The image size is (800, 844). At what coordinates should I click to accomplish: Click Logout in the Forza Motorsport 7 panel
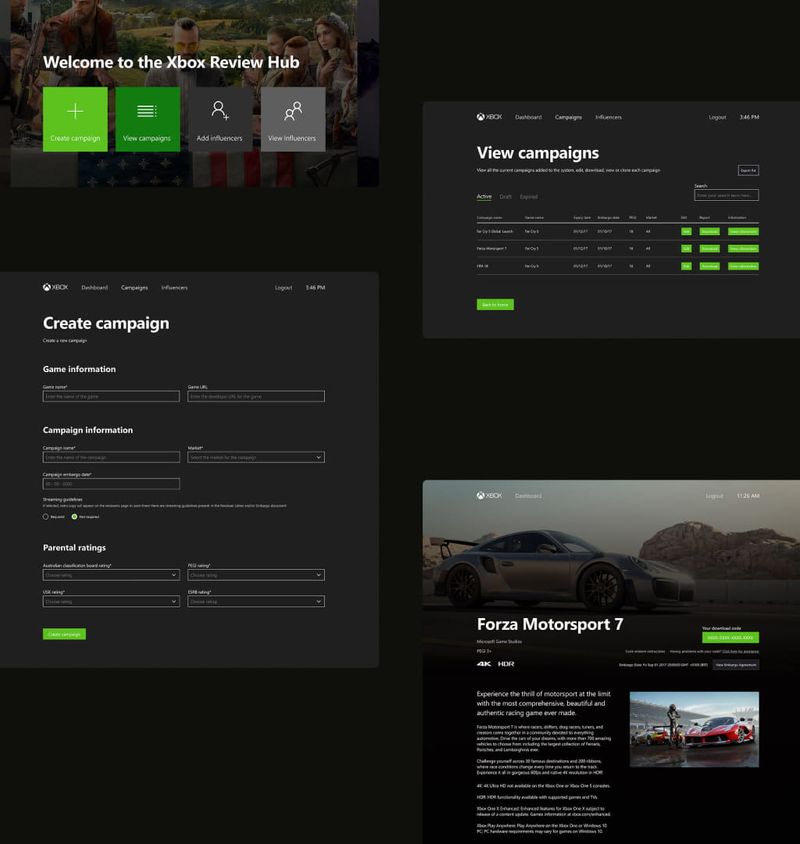point(714,496)
